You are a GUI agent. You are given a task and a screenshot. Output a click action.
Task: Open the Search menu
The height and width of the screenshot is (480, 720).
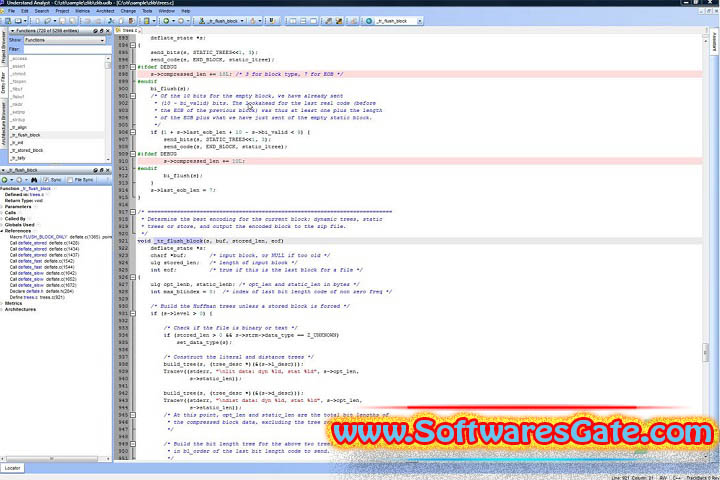(42, 11)
